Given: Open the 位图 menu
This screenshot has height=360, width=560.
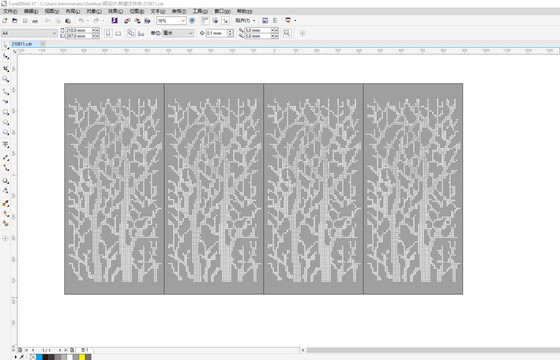Looking at the screenshot, I should tap(136, 11).
